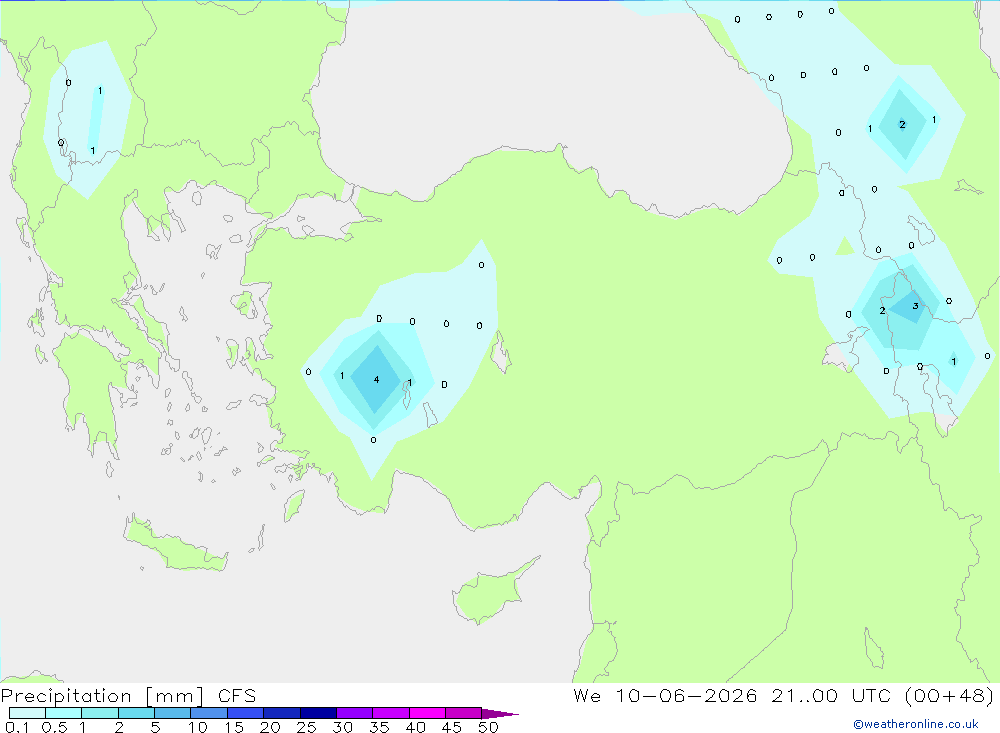The width and height of the screenshot is (1000, 733).
Task: Select the 40–45 mm legend color swatch
Action: click(x=427, y=713)
